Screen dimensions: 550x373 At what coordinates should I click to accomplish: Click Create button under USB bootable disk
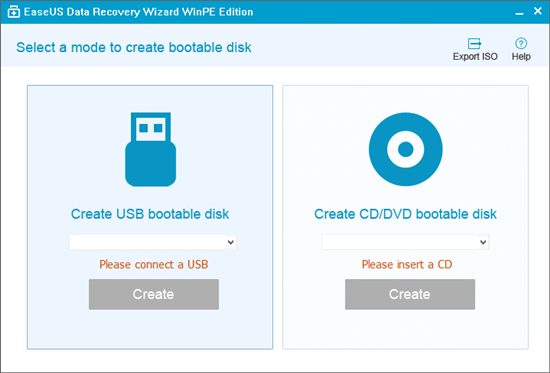click(154, 294)
